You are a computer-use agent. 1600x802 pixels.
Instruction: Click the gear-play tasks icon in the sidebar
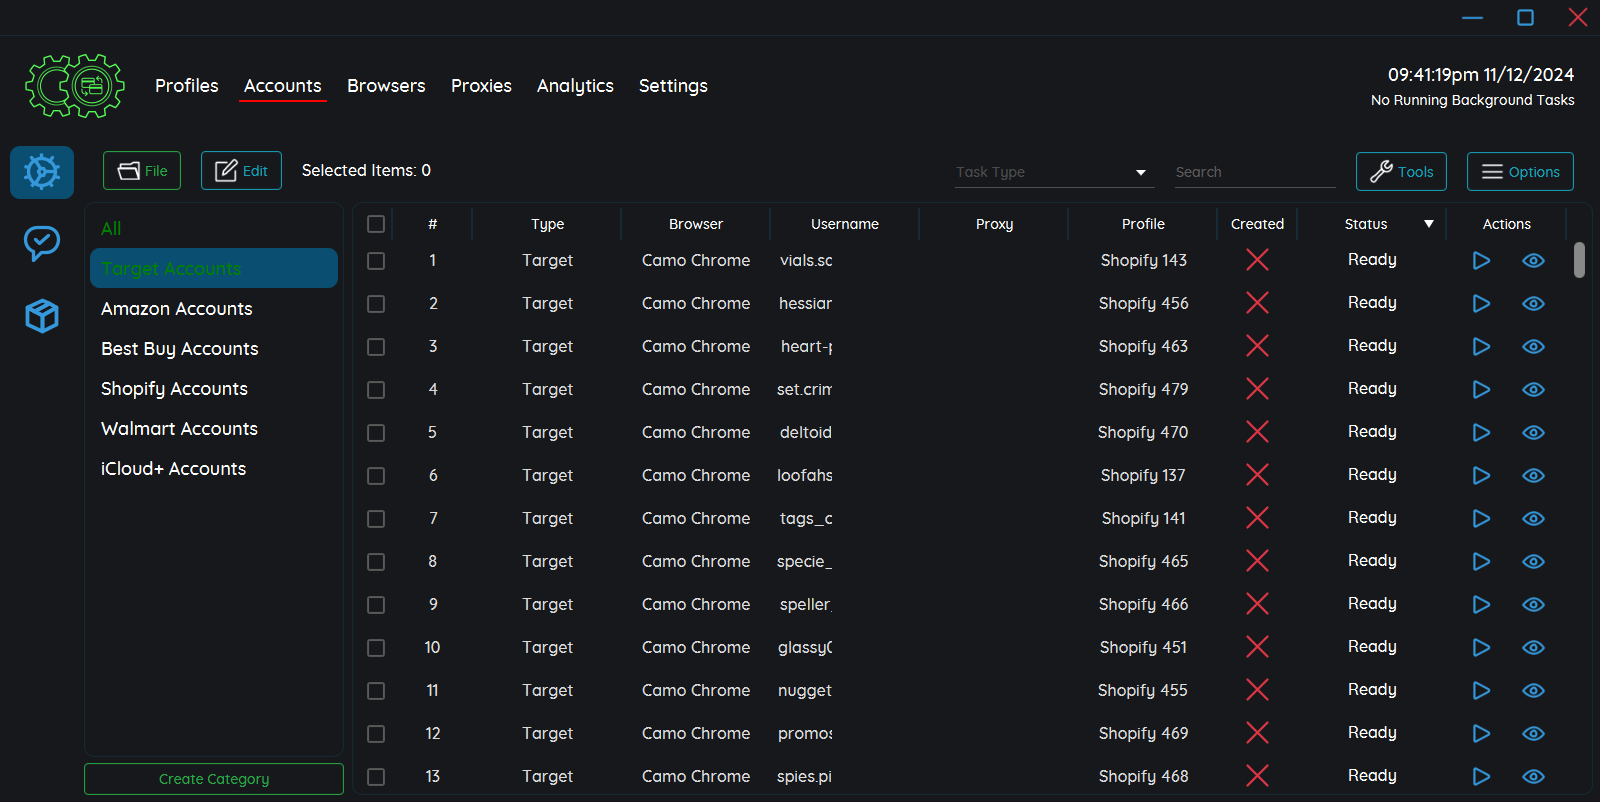click(42, 172)
